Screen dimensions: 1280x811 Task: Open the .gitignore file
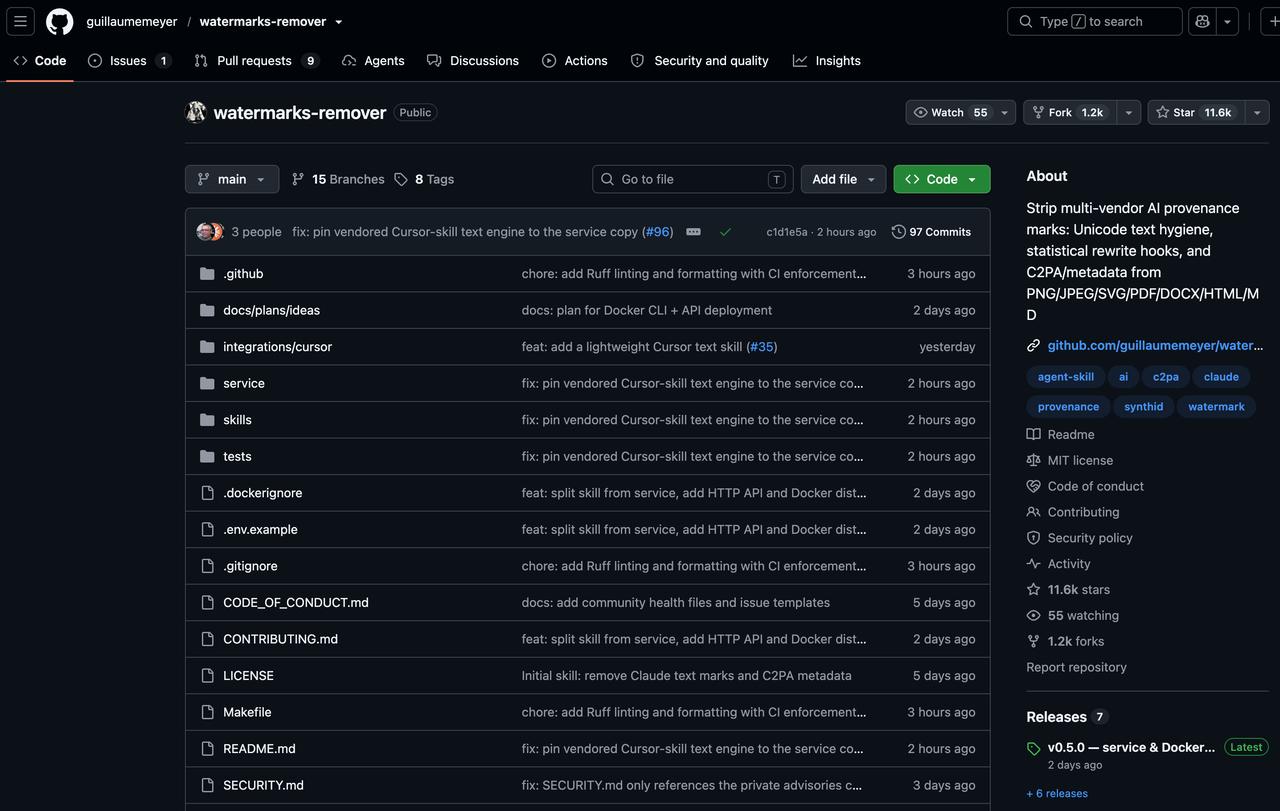[250, 566]
